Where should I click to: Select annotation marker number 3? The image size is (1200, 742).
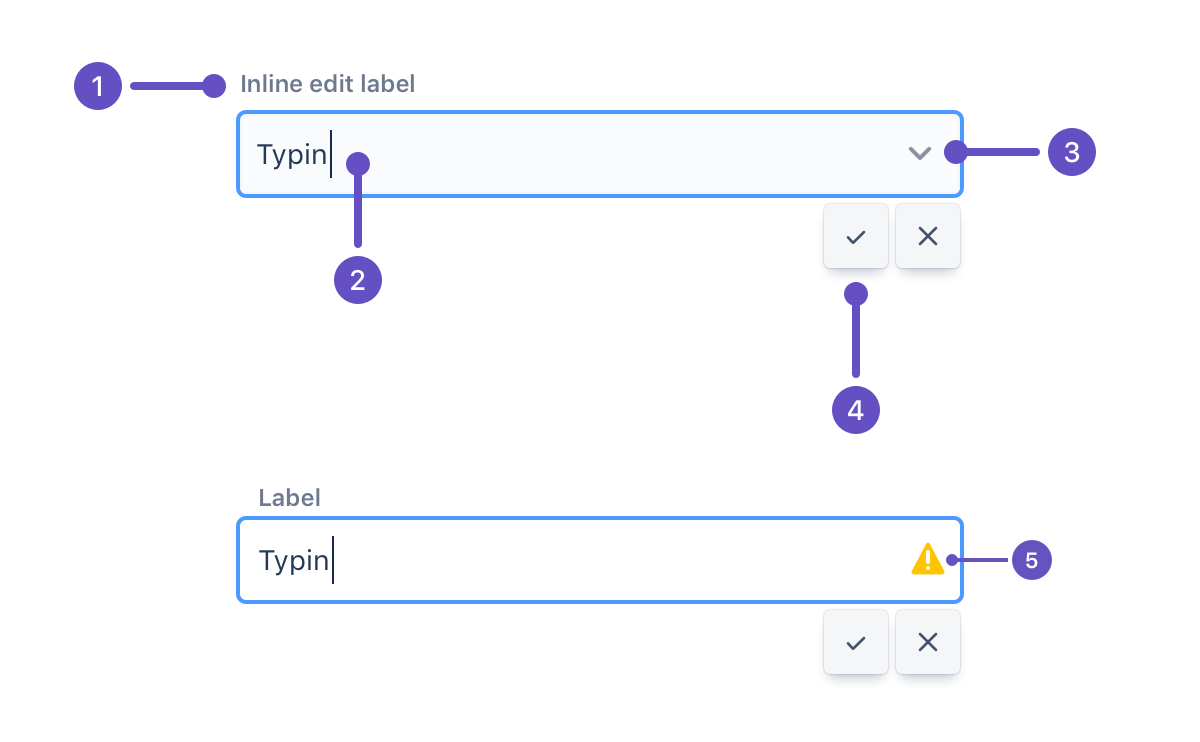(1072, 153)
